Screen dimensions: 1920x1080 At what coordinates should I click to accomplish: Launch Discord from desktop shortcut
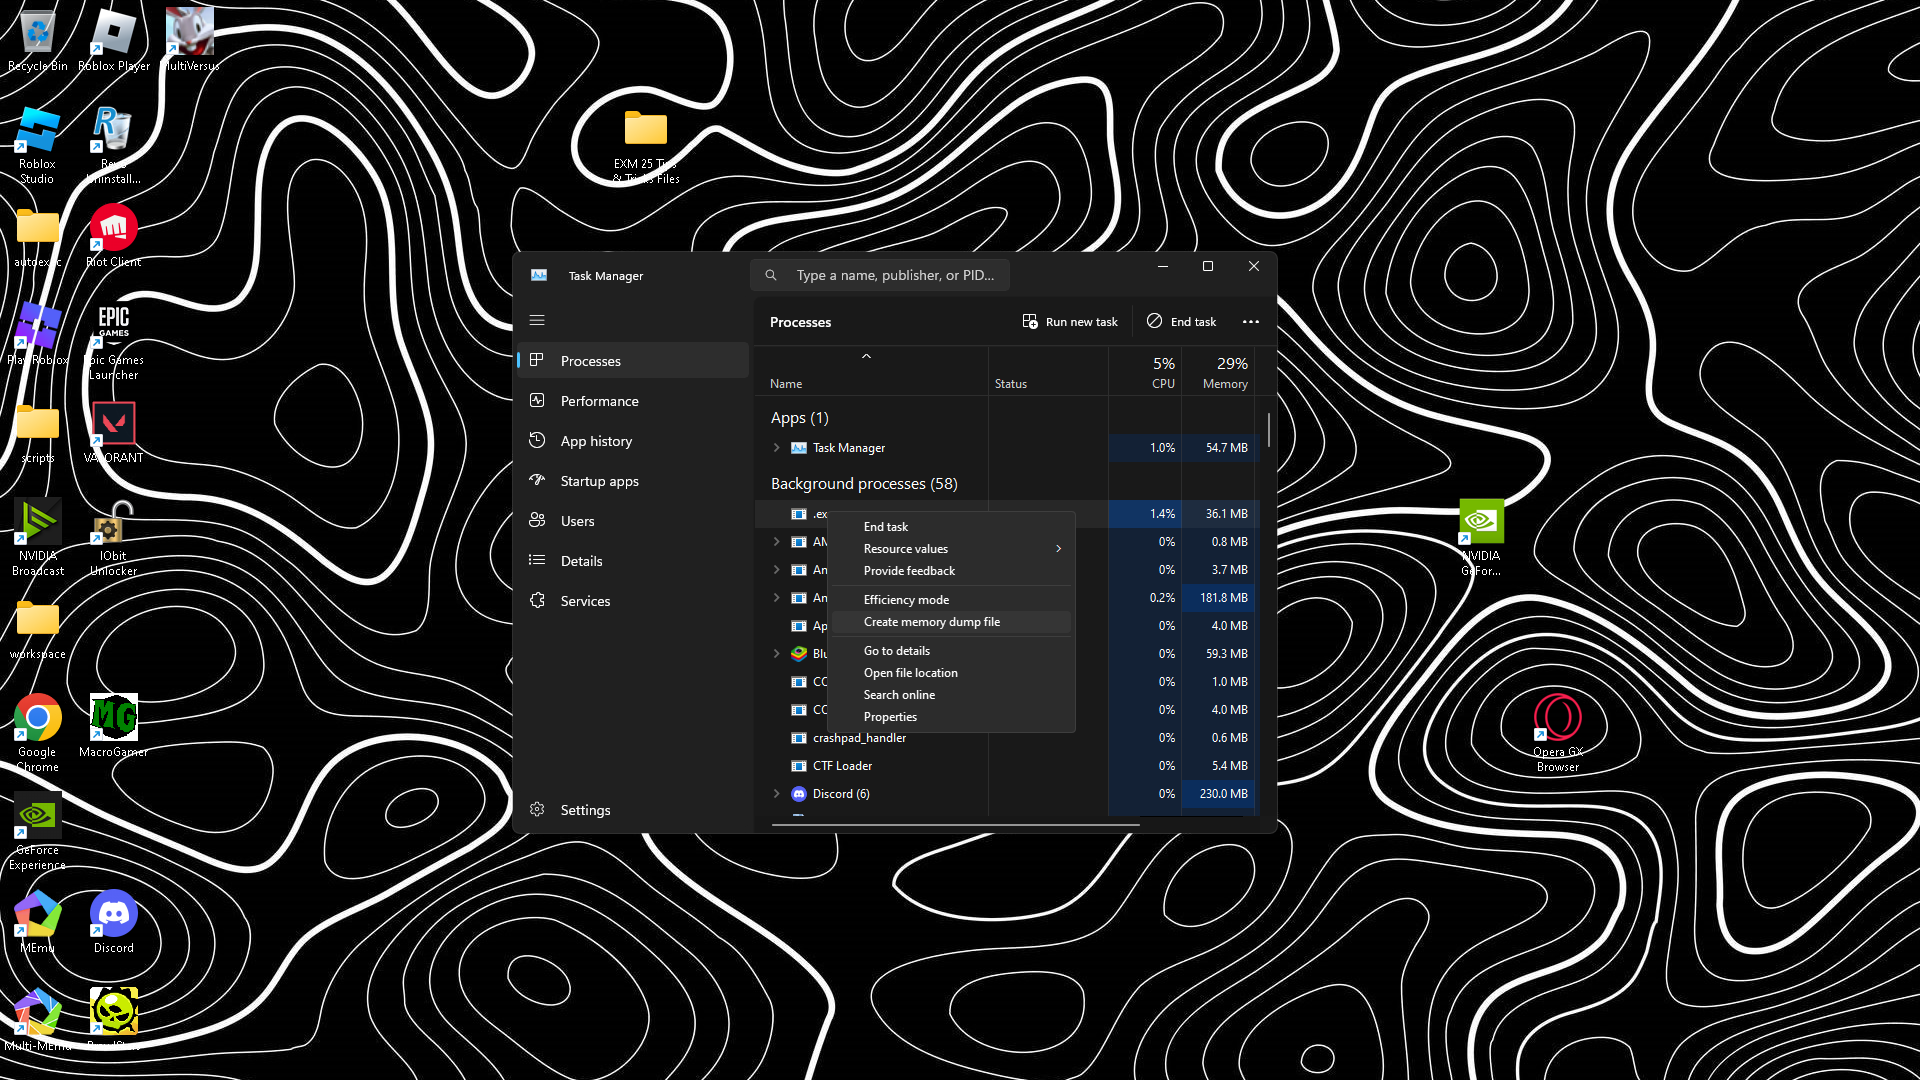click(x=113, y=915)
